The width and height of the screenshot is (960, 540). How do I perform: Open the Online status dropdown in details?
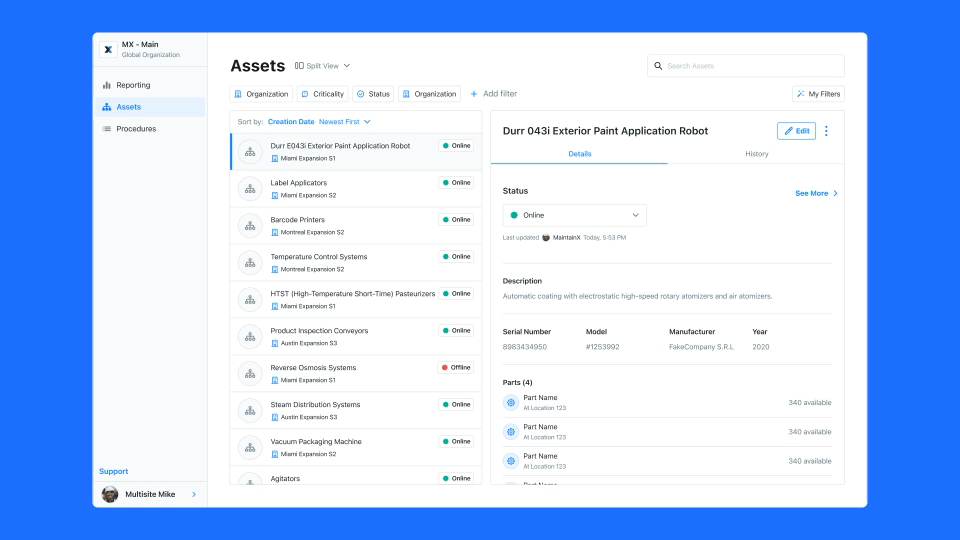click(x=574, y=216)
